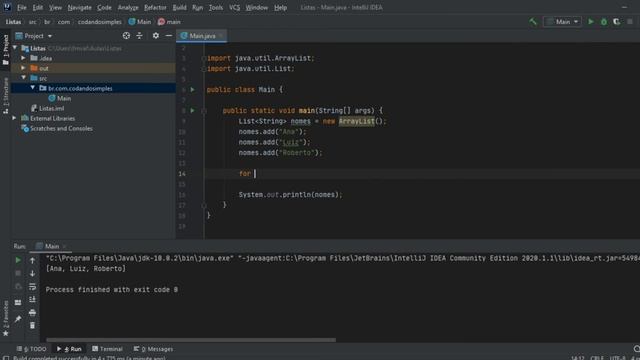The image size is (640, 360).
Task: Open the Refactor menu
Action: point(155,7)
